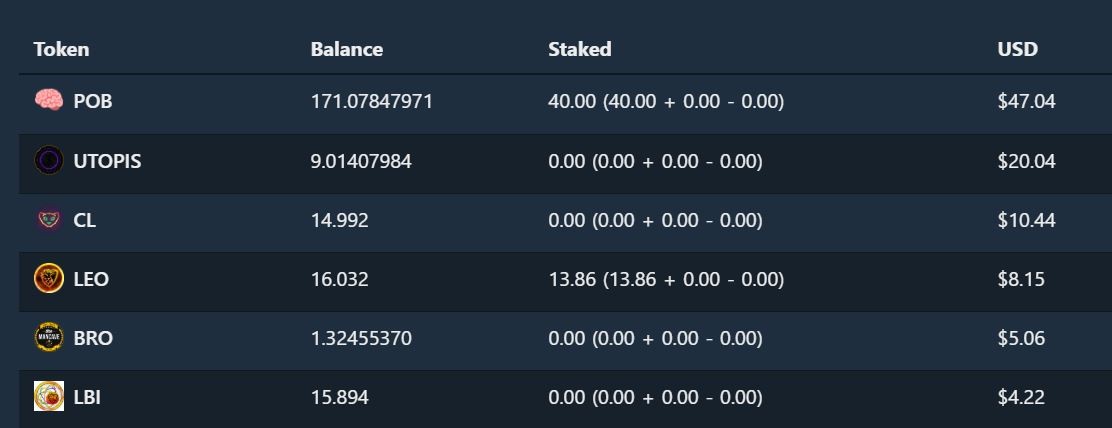Click the CL balance 14.992
Screen dimensions: 1112x428
[340, 220]
